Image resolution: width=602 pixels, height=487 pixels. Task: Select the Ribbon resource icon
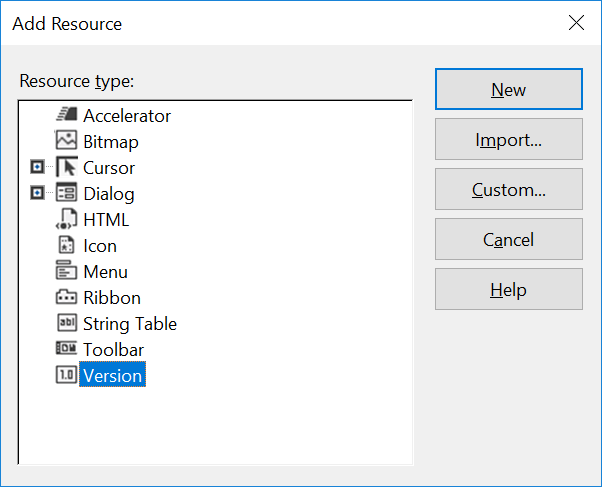(66, 297)
